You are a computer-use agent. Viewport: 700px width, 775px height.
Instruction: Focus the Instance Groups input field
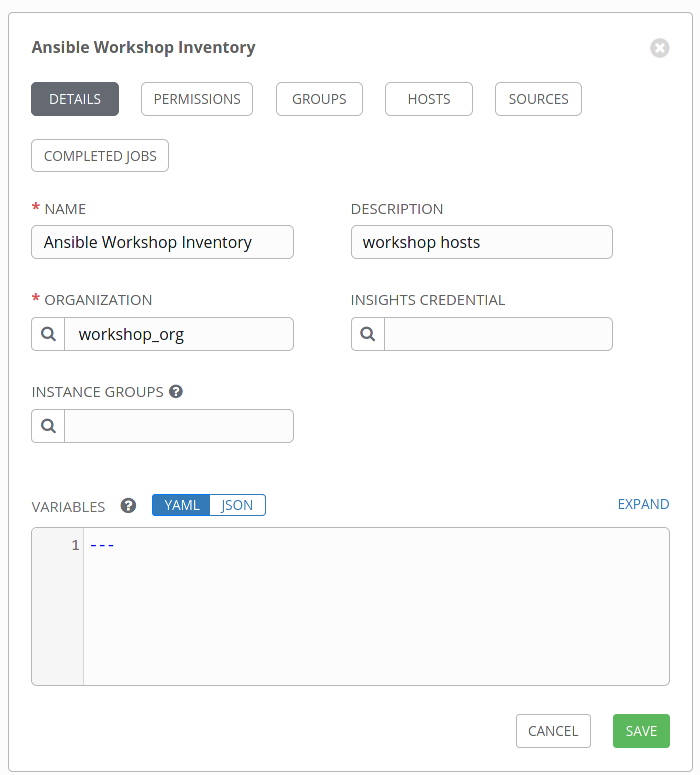(179, 426)
